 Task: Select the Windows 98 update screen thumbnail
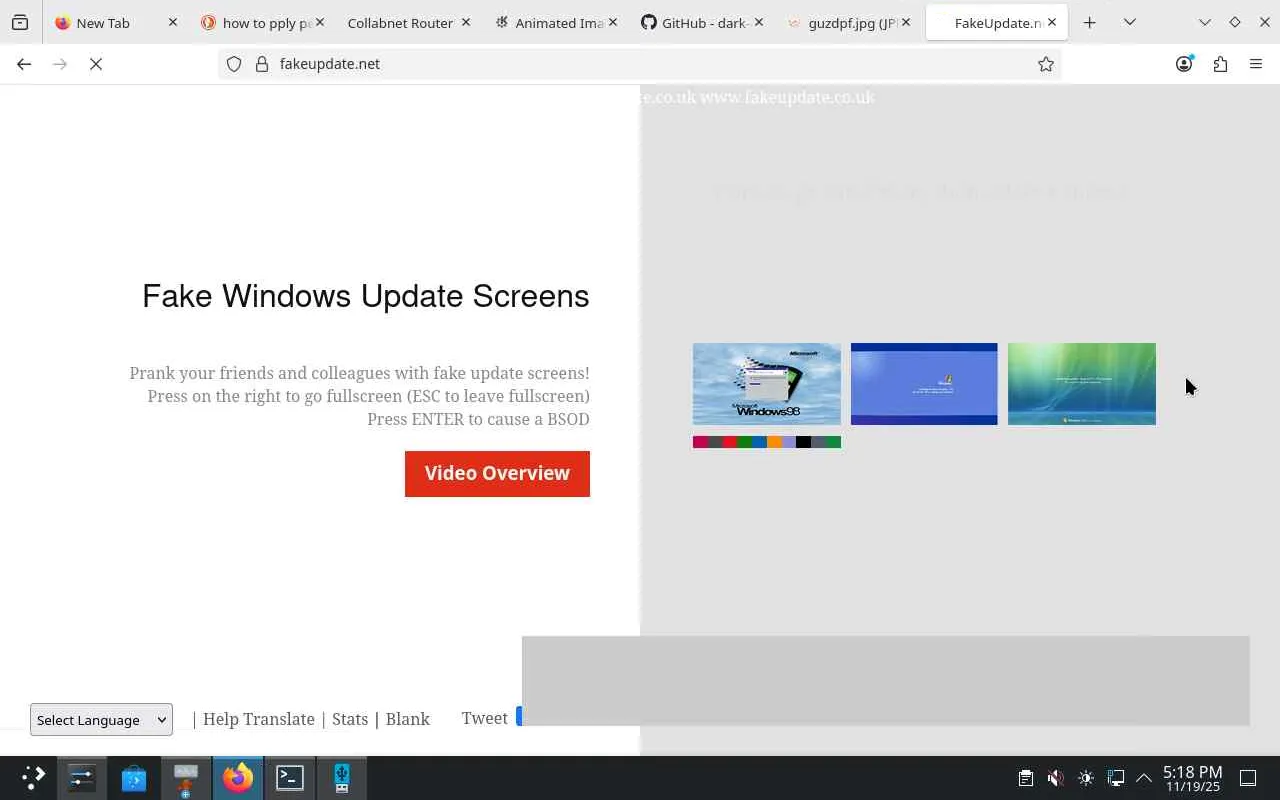(x=767, y=384)
